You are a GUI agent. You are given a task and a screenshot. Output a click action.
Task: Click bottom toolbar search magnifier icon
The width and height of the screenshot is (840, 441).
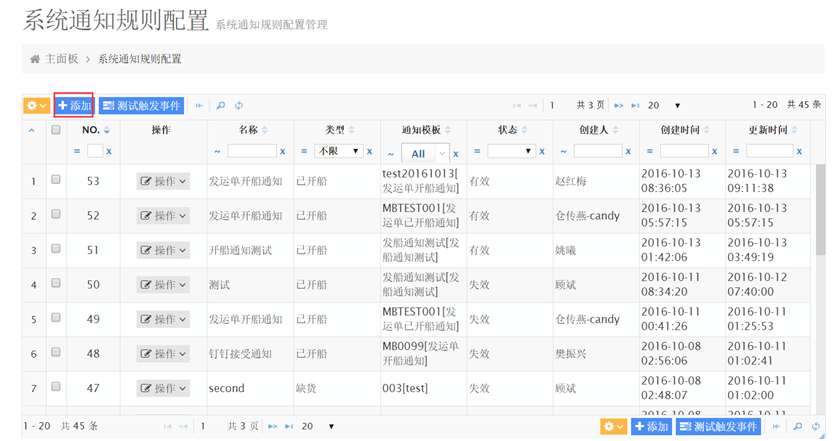click(798, 427)
